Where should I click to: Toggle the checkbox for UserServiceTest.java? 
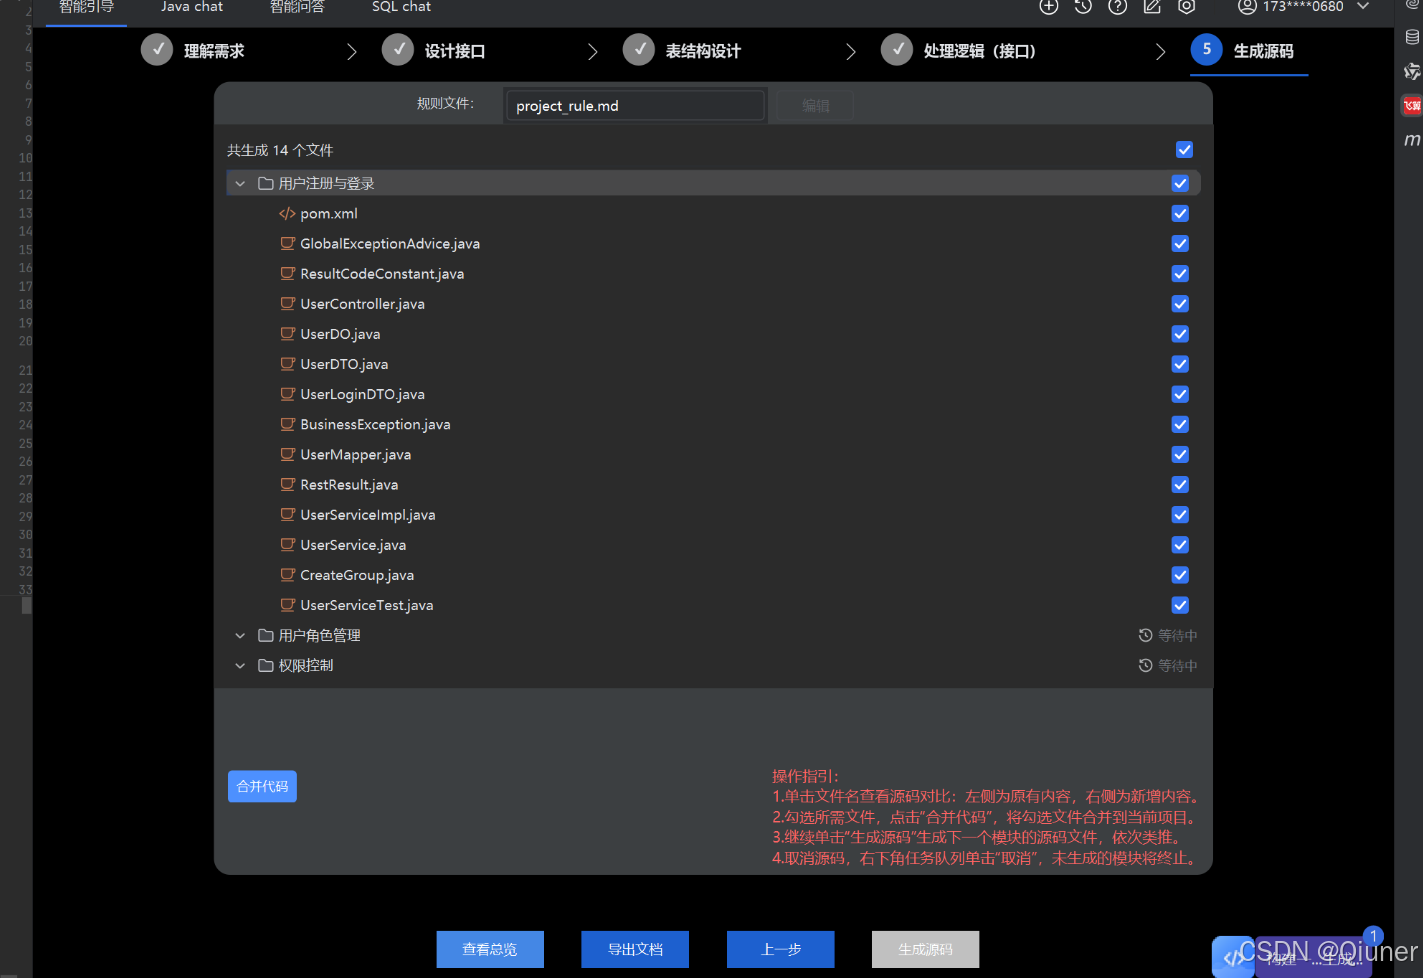click(x=1180, y=605)
